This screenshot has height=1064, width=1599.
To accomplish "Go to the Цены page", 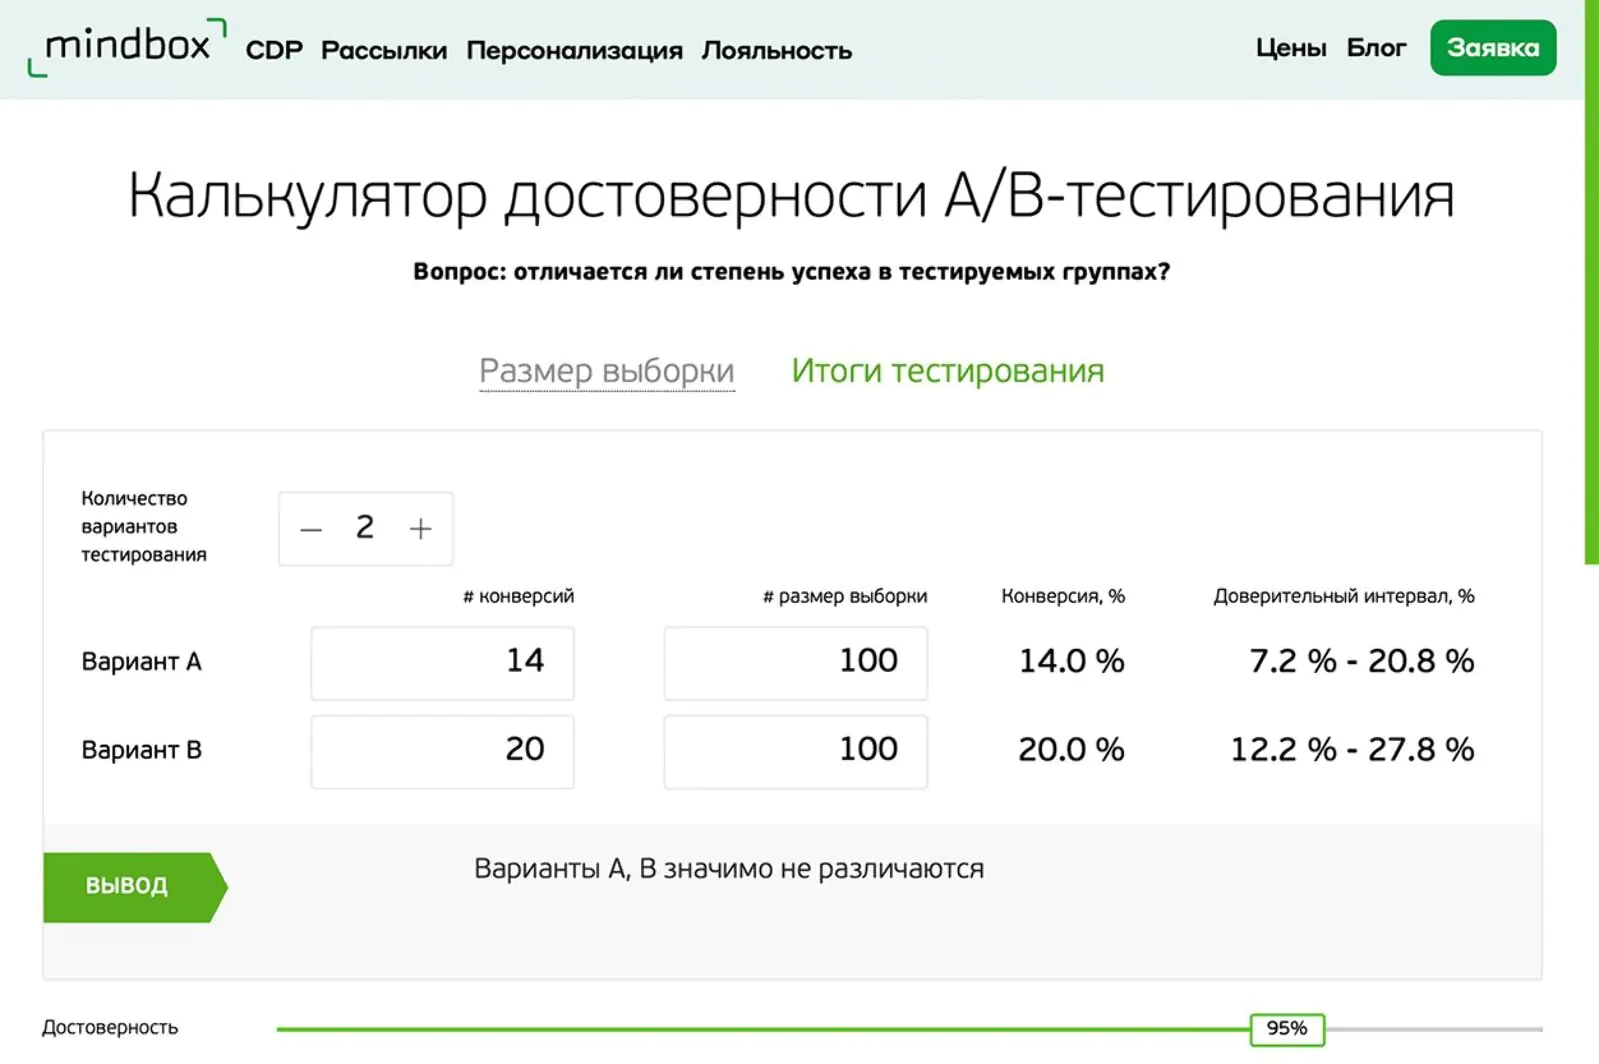I will tap(1291, 48).
